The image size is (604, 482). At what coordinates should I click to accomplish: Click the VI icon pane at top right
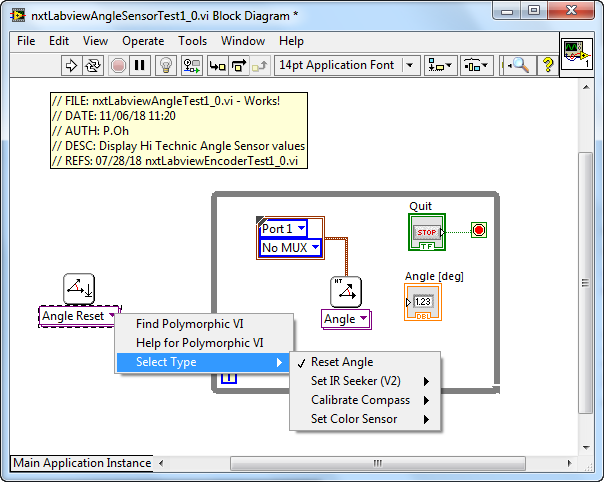tap(577, 54)
